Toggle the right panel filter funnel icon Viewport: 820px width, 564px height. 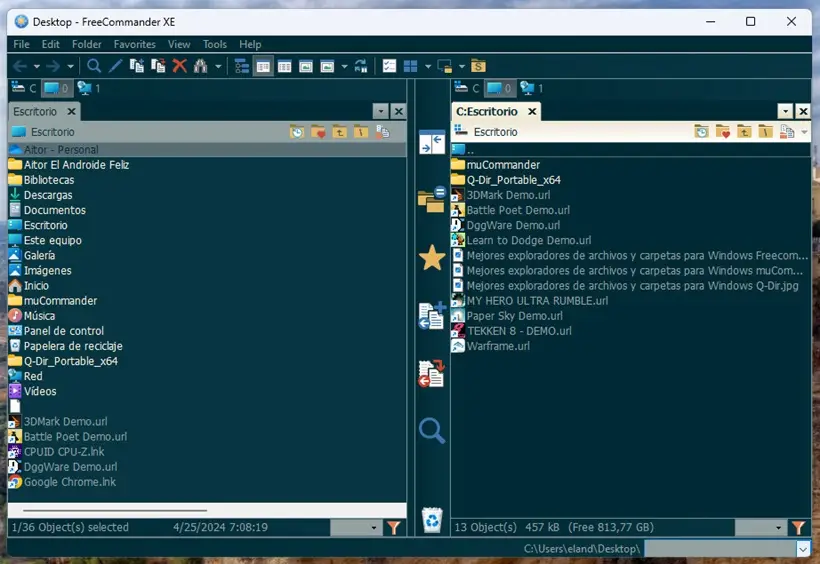[798, 527]
